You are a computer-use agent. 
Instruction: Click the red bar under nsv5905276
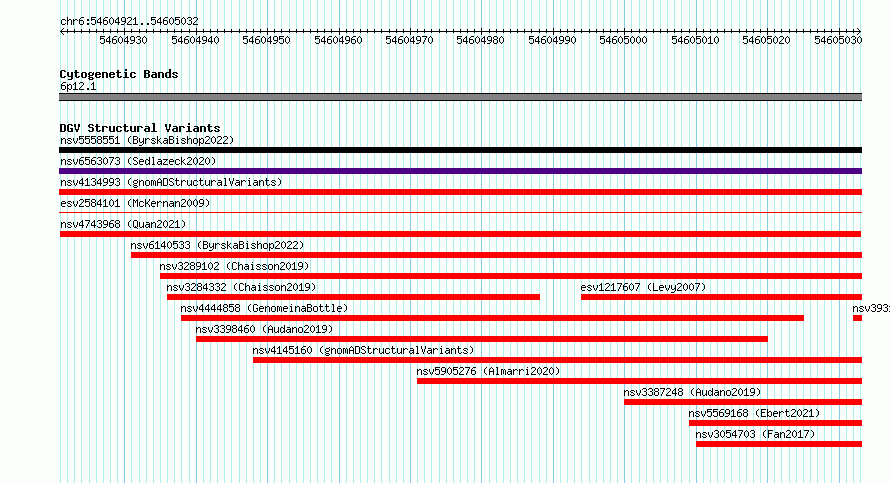tap(639, 381)
